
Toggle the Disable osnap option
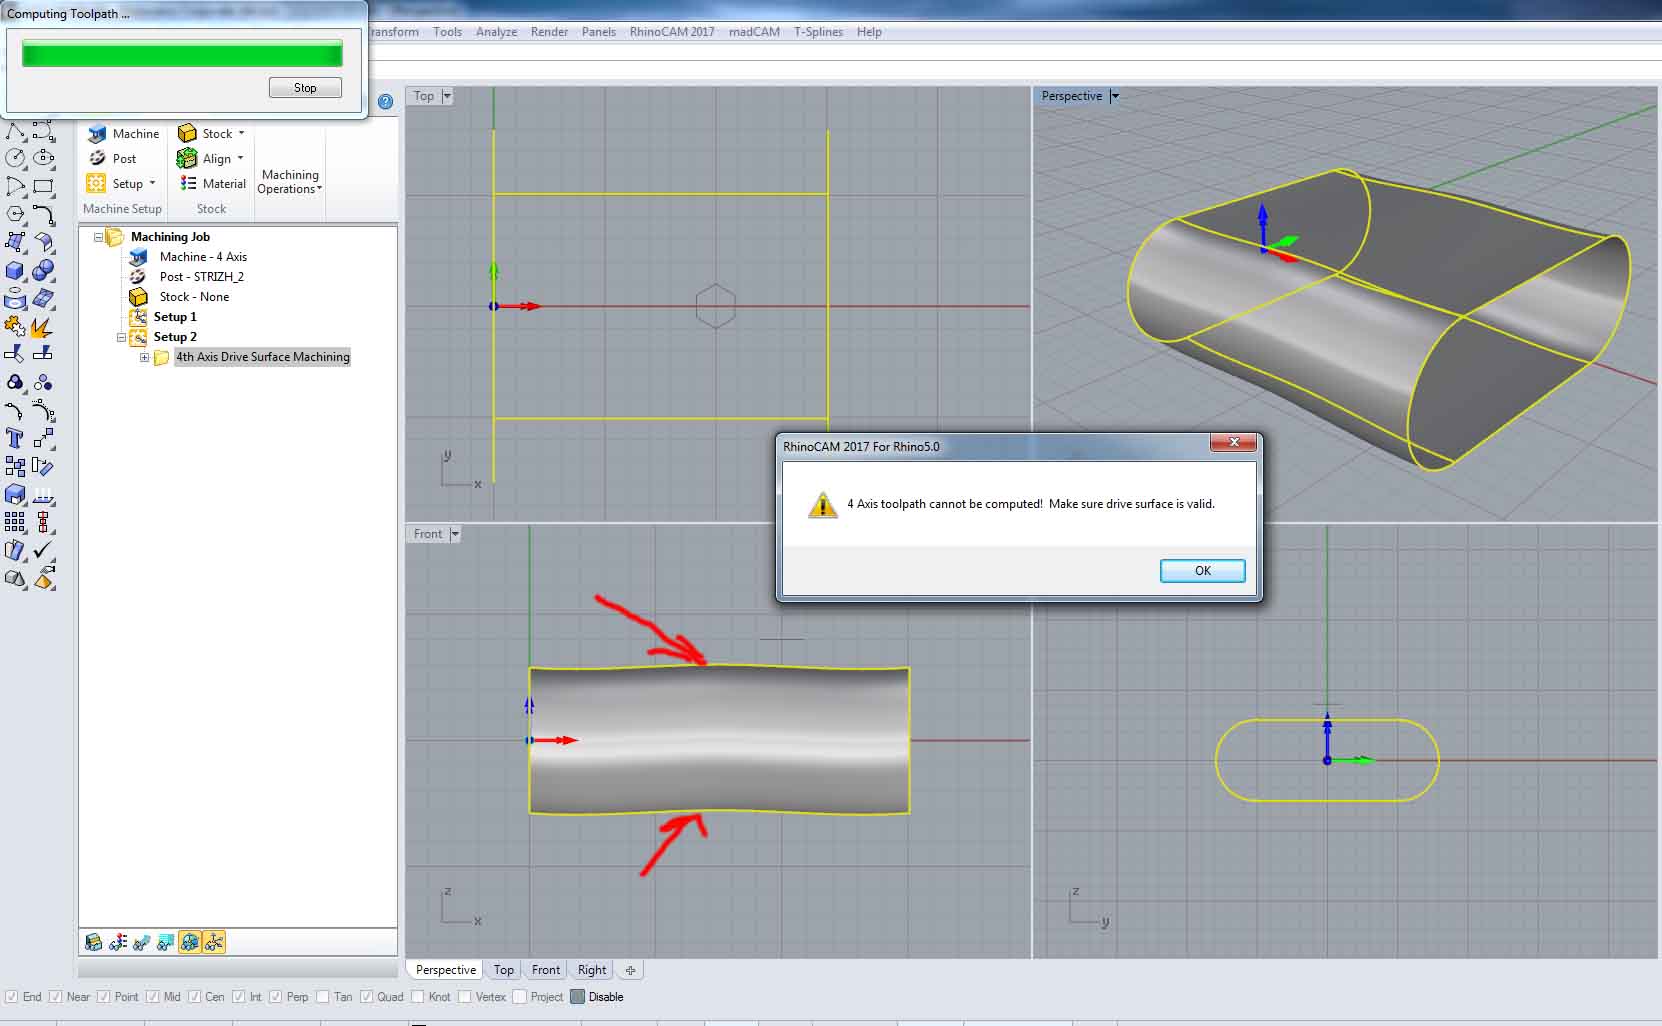[x=578, y=997]
